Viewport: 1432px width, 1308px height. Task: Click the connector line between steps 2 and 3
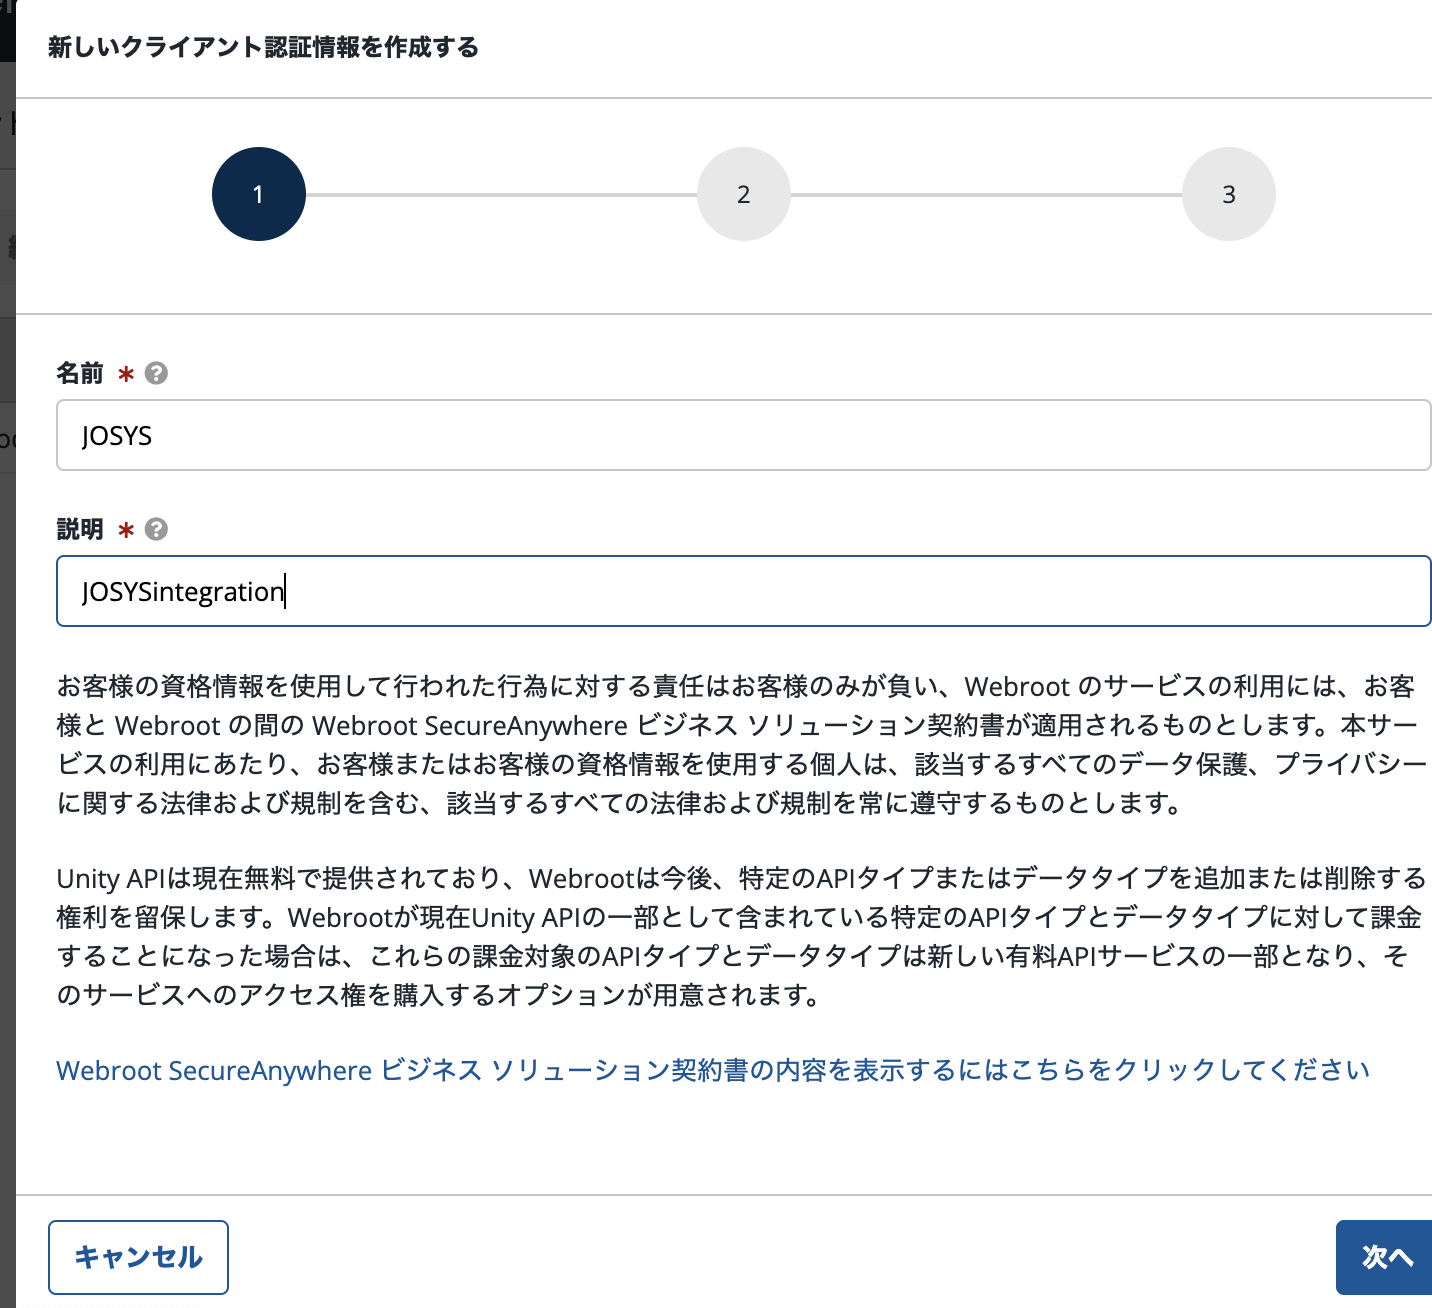coord(985,194)
